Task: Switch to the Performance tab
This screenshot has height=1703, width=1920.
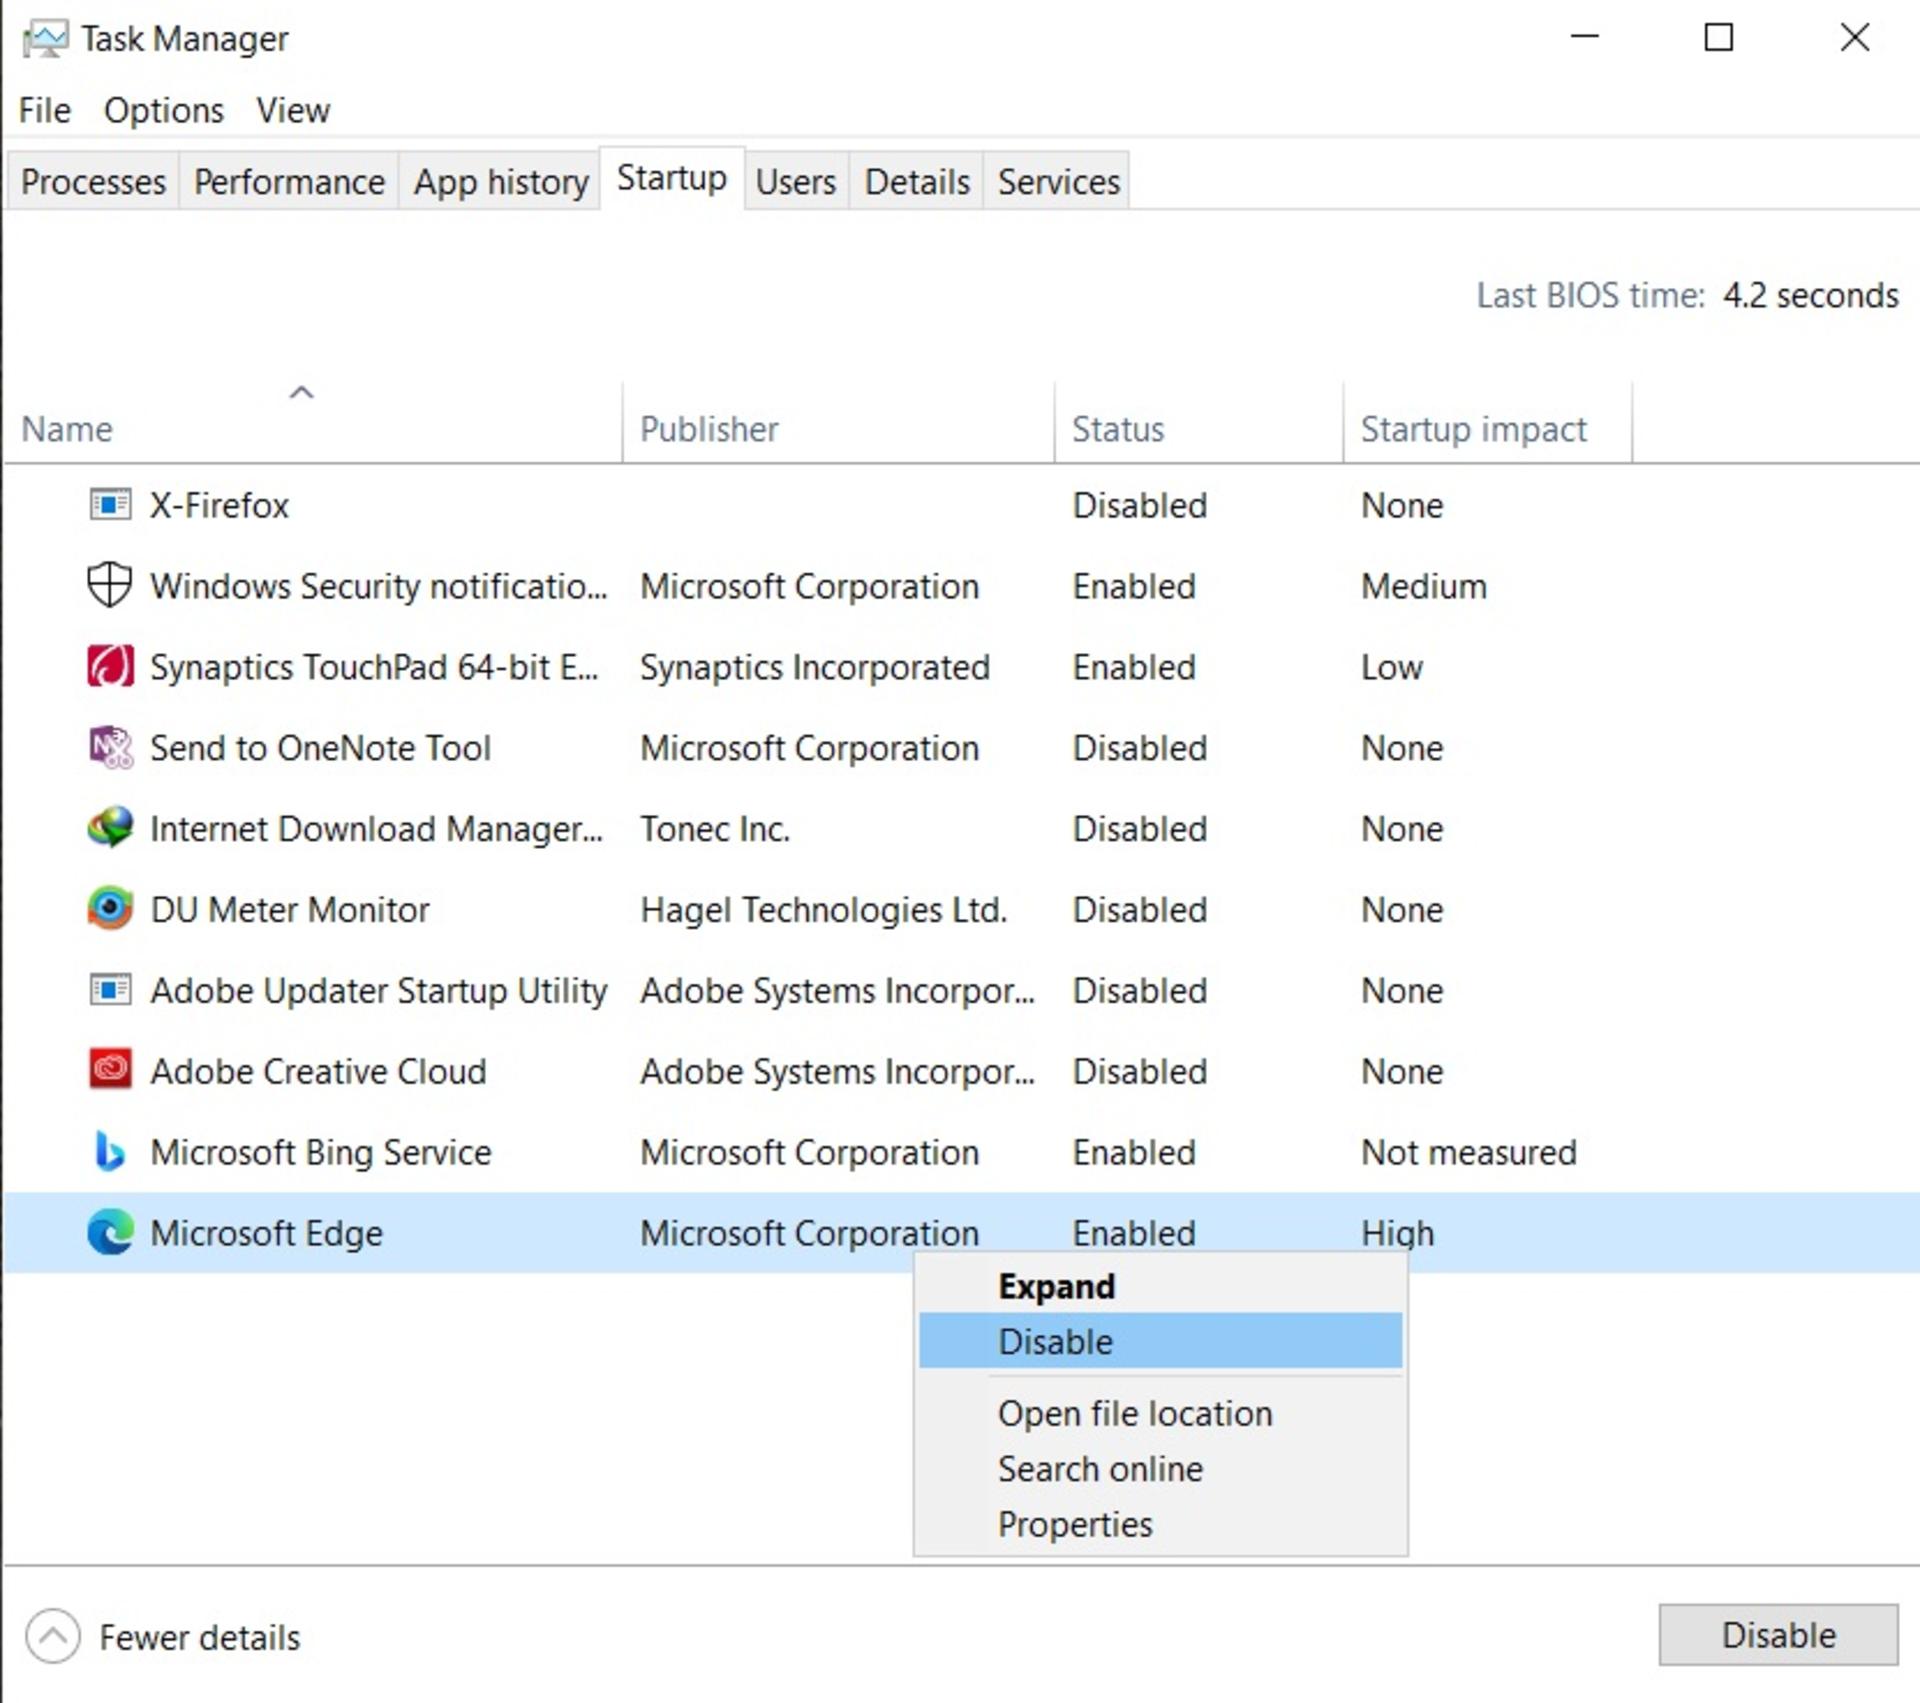Action: click(x=289, y=181)
